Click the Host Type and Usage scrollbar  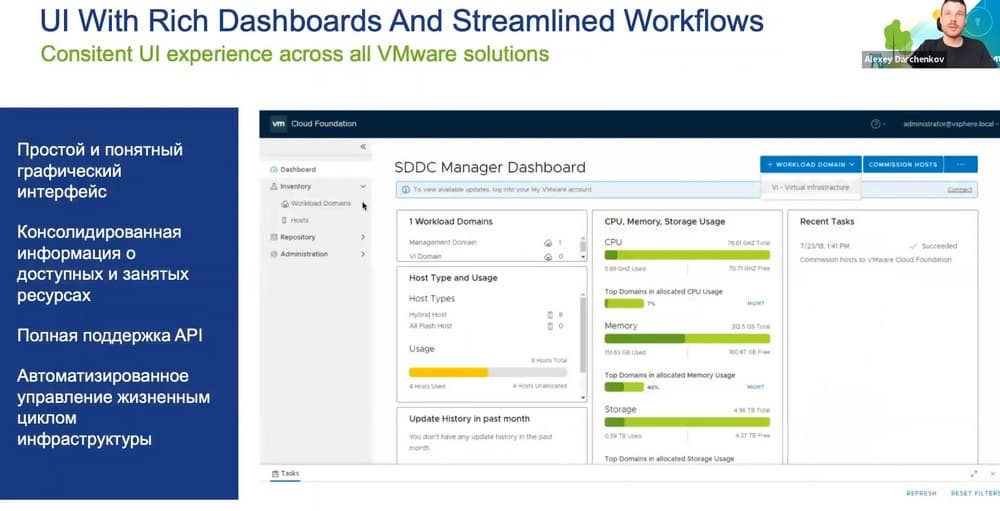[x=583, y=345]
